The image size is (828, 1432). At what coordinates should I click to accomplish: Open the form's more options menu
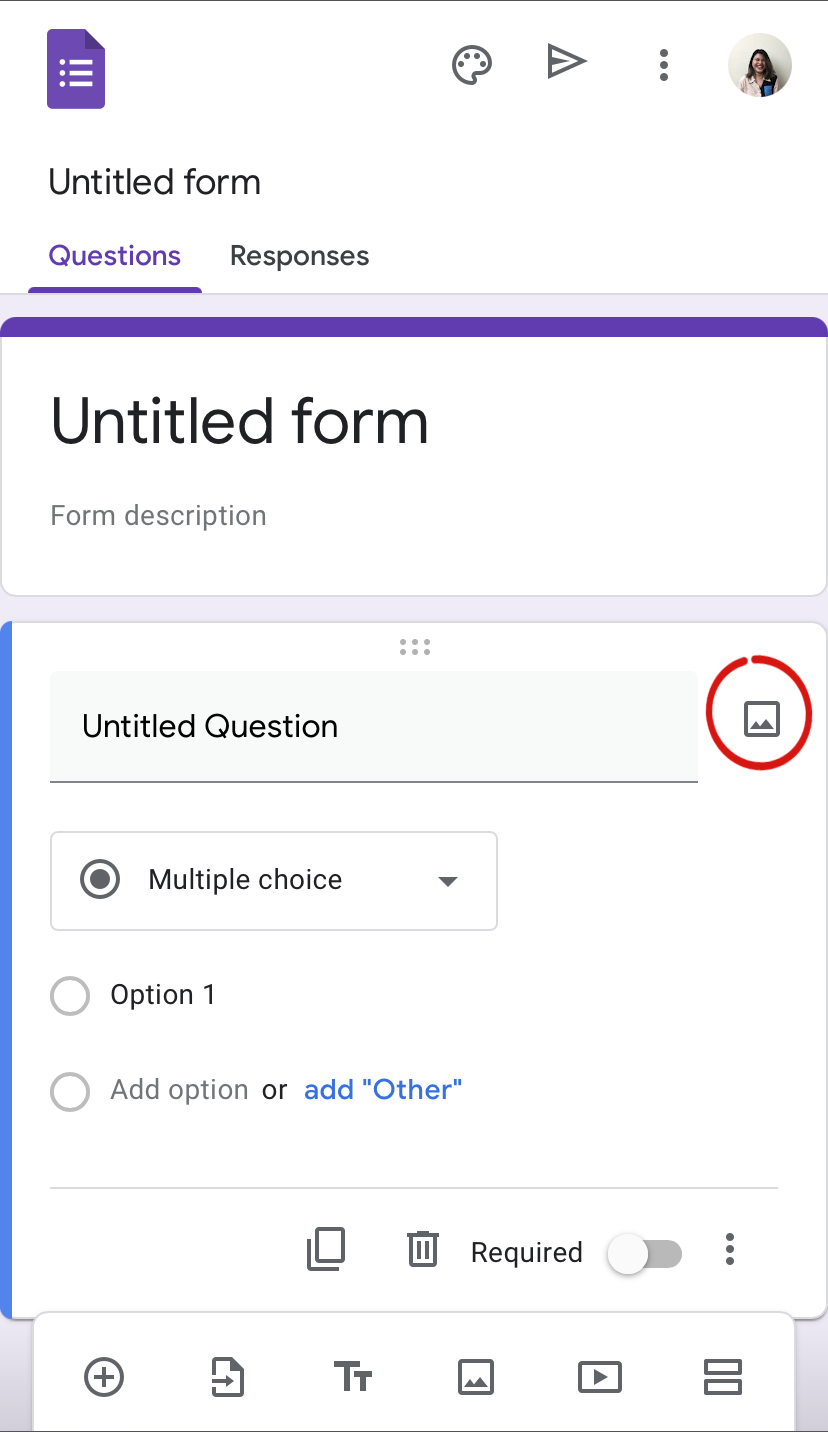tap(663, 65)
